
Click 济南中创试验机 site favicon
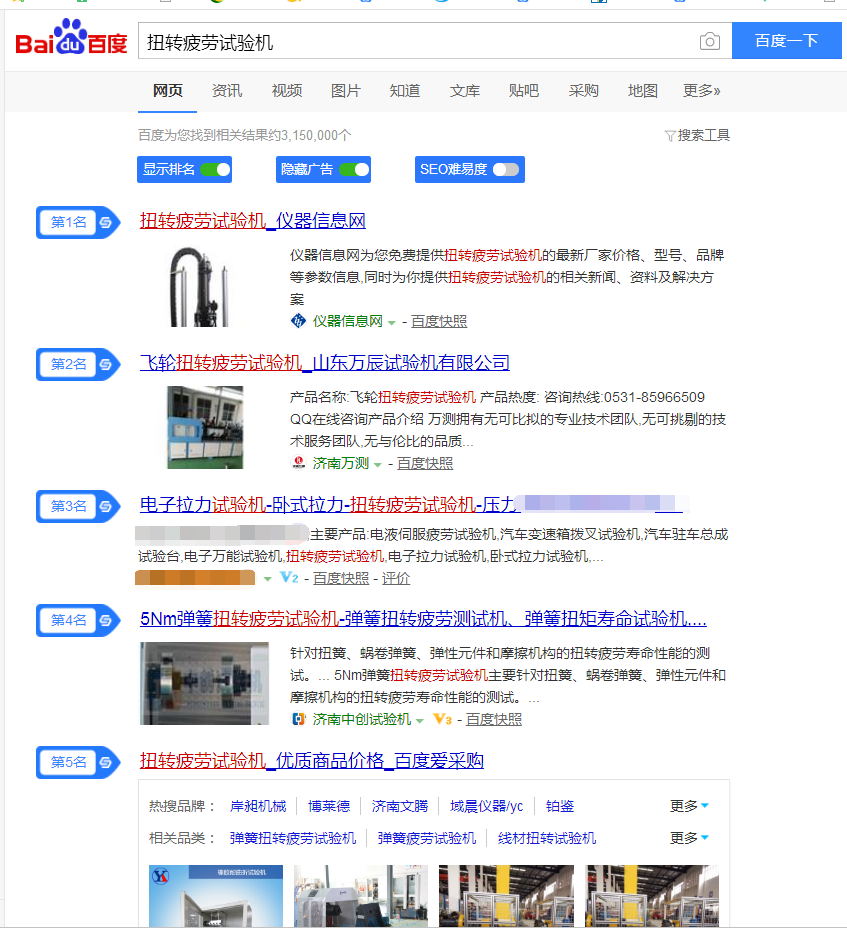299,719
